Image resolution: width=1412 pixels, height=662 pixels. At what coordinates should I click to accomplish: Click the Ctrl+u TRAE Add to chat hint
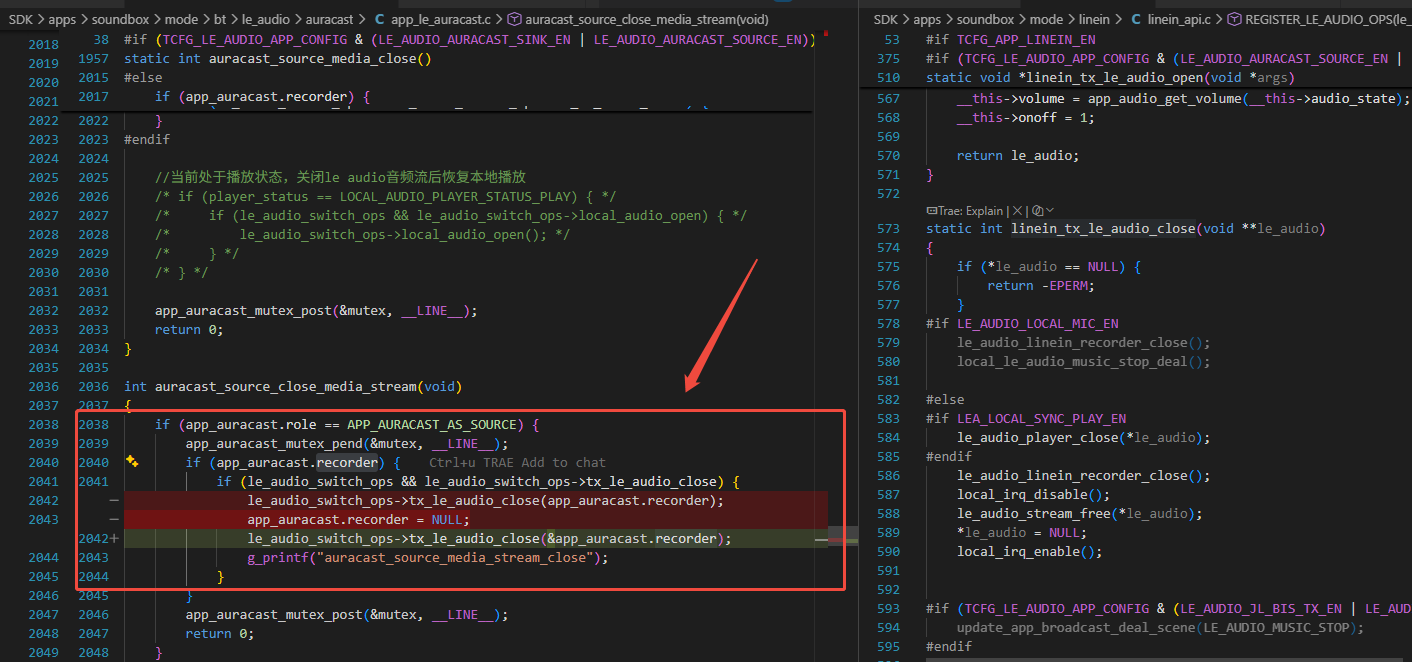(517, 462)
